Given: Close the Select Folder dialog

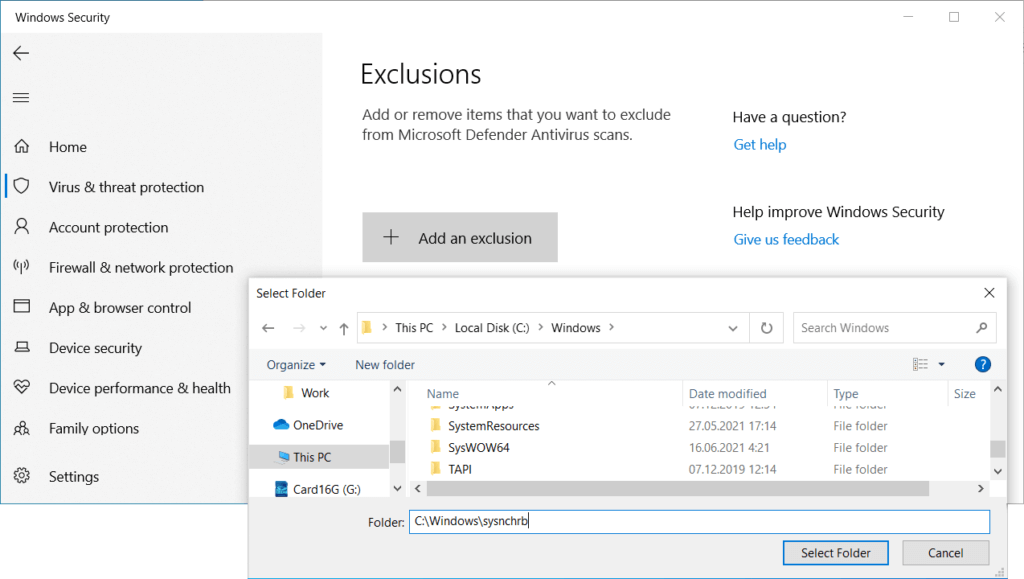Looking at the screenshot, I should click(989, 293).
